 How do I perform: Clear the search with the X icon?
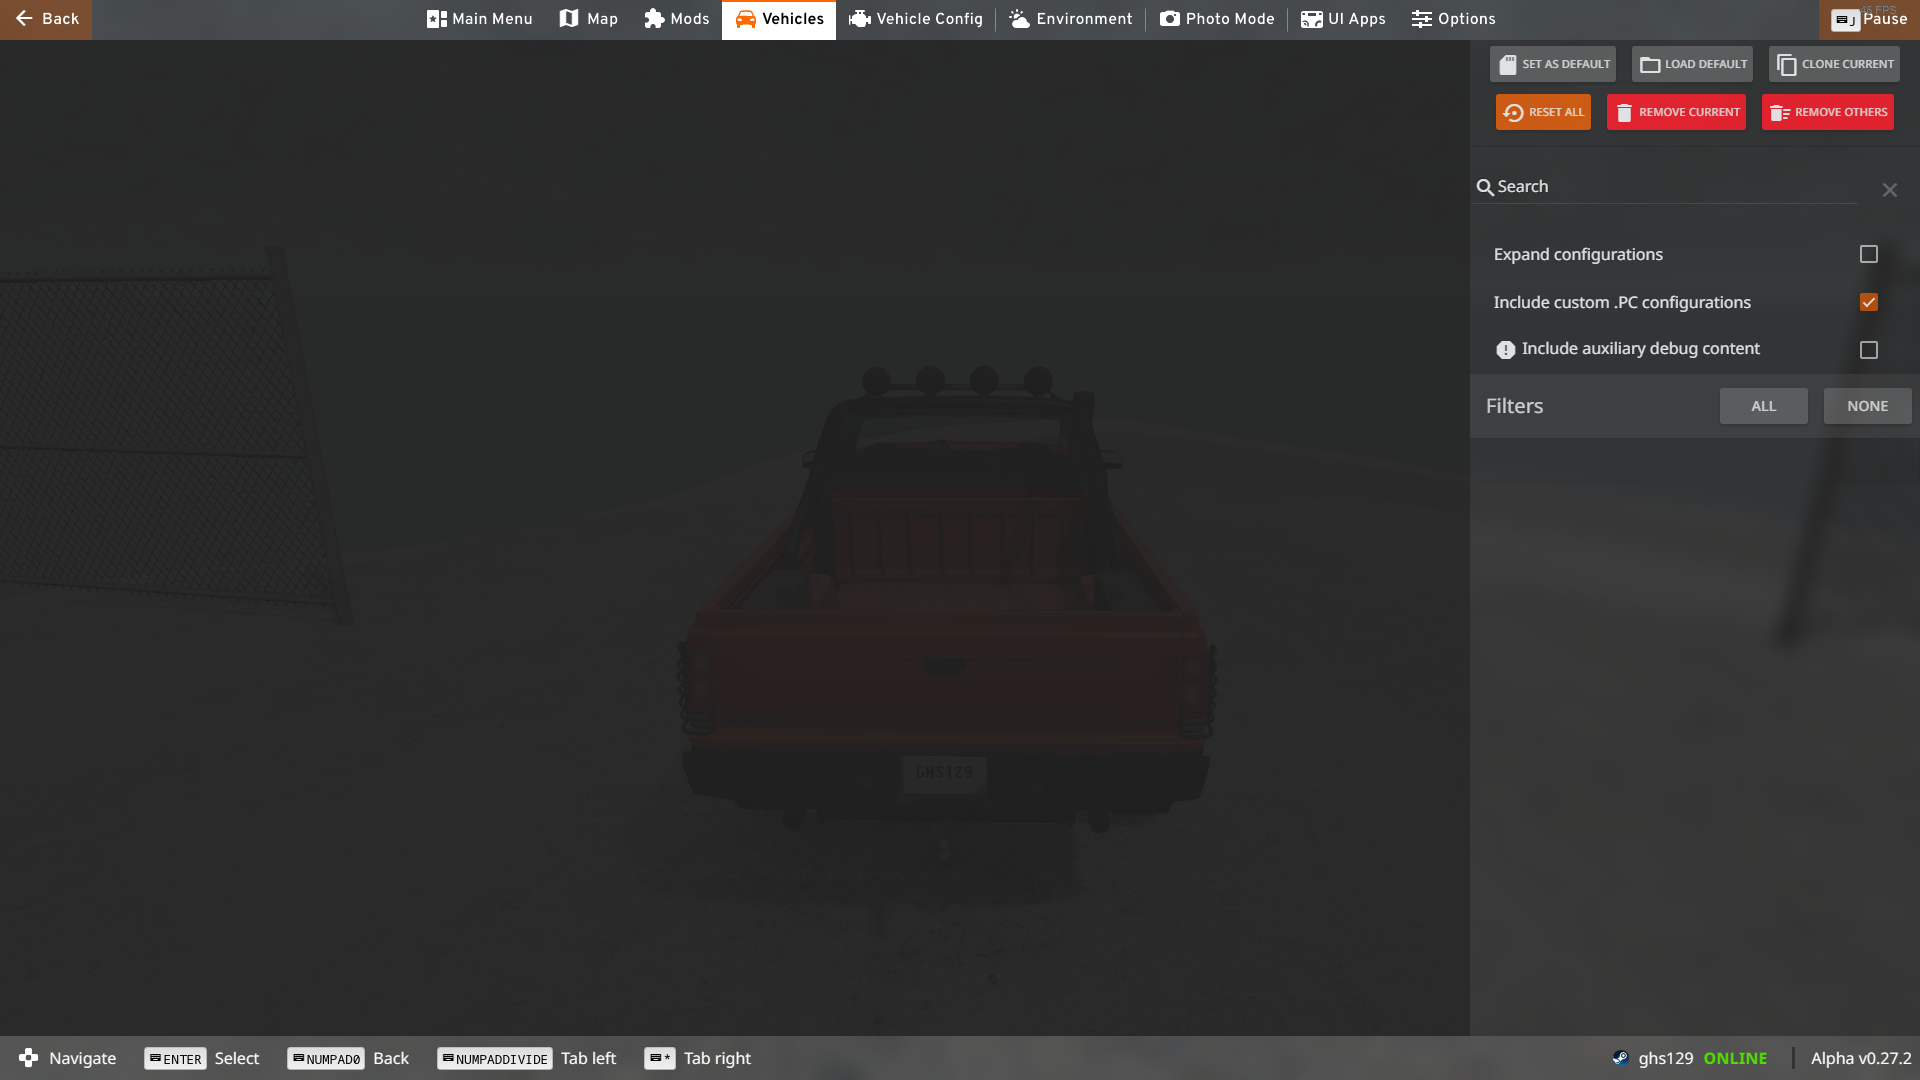point(1889,190)
